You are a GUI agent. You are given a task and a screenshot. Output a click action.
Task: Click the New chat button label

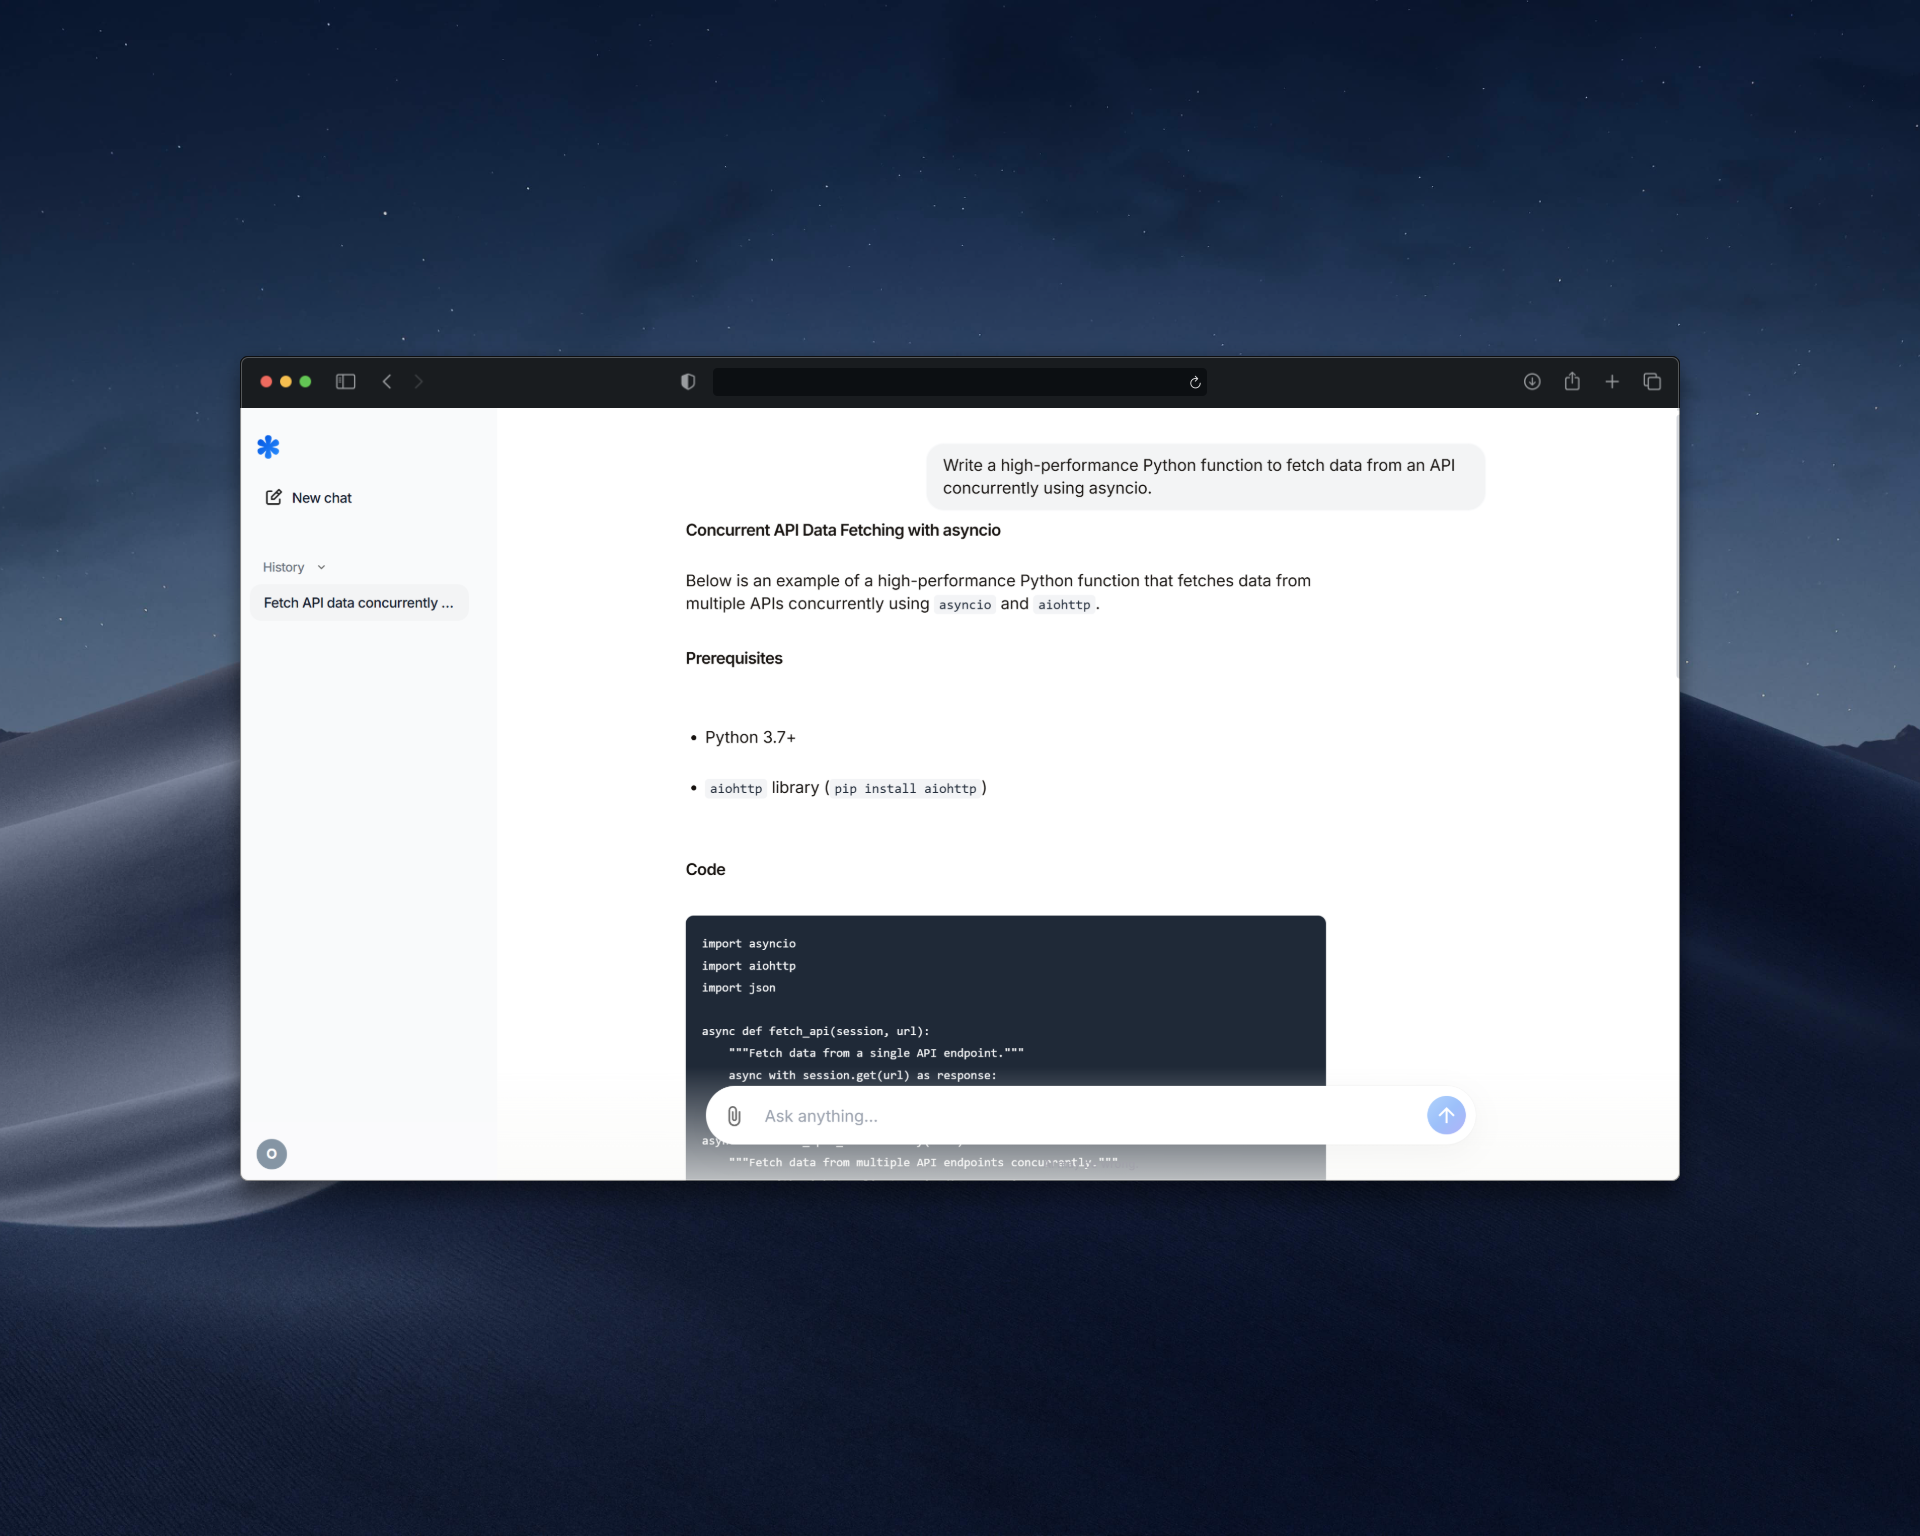(x=322, y=498)
